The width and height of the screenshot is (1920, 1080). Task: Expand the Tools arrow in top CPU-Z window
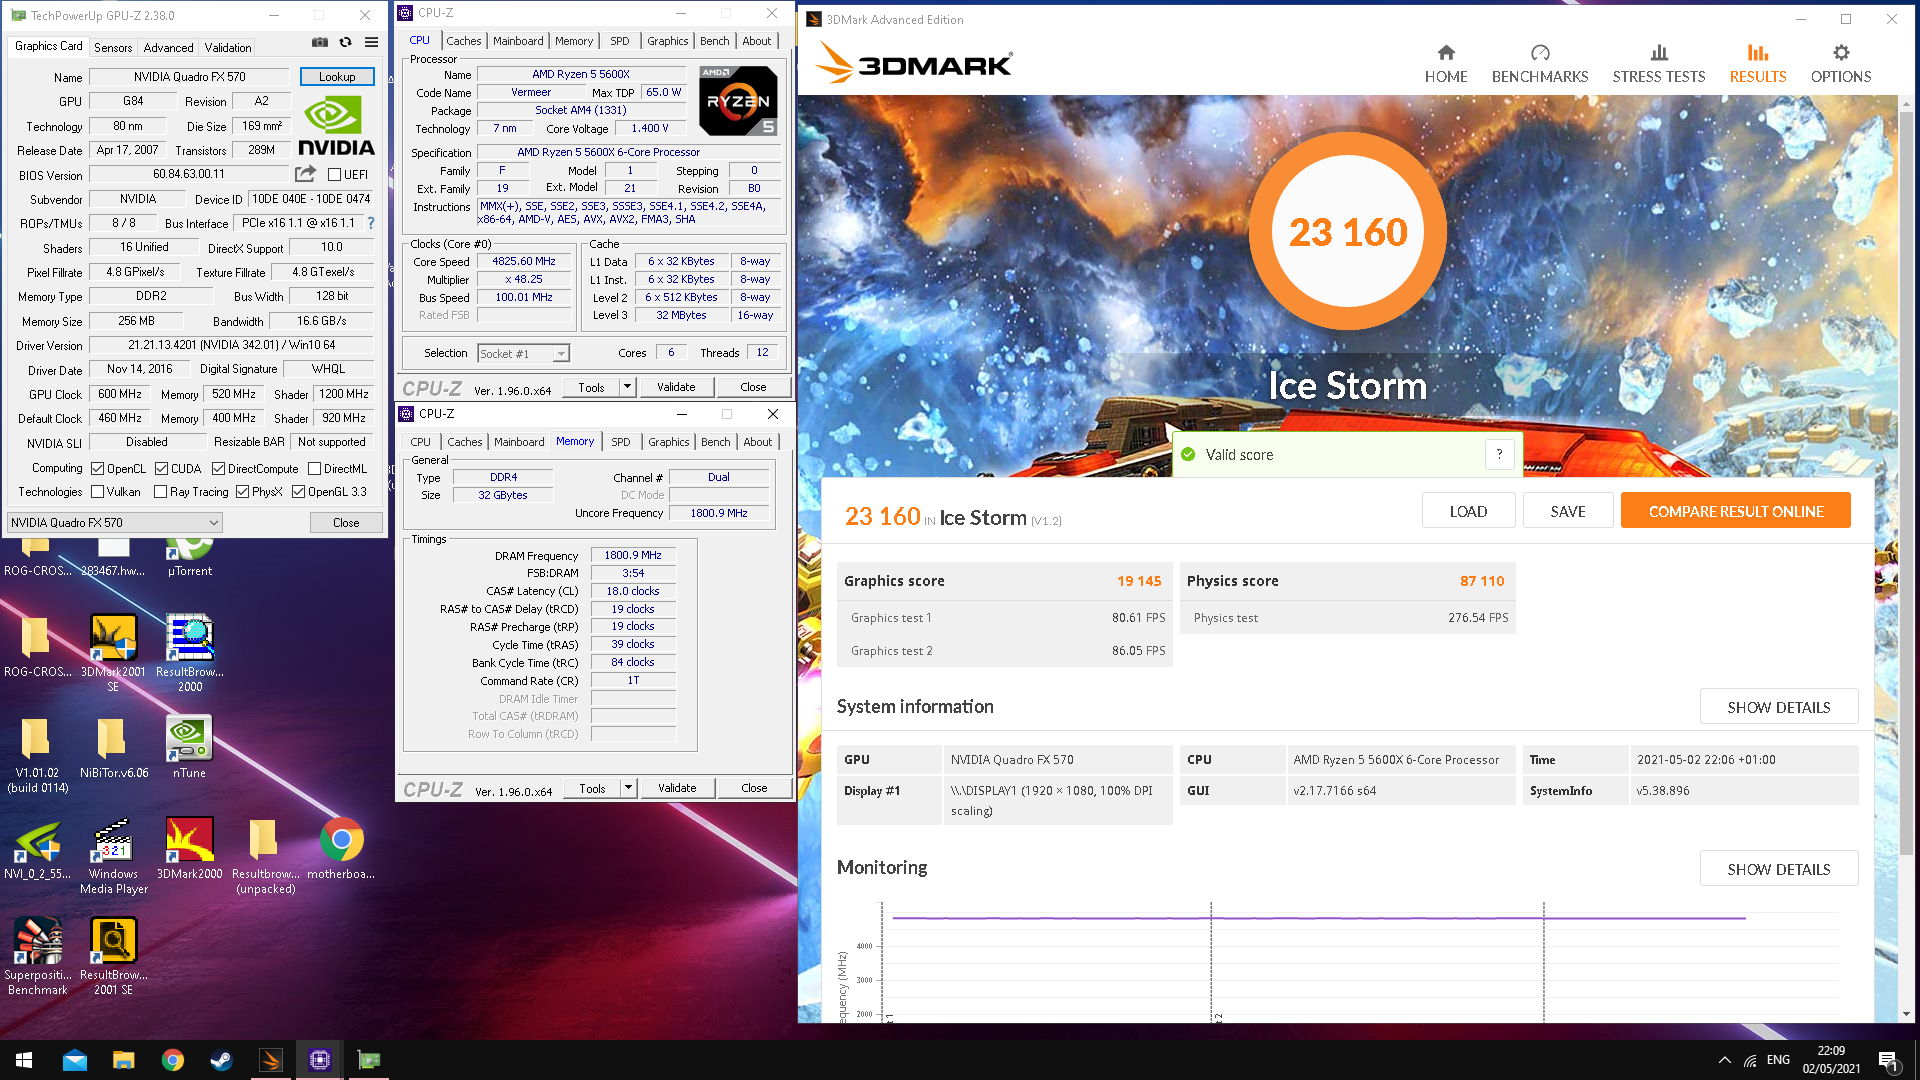(627, 387)
